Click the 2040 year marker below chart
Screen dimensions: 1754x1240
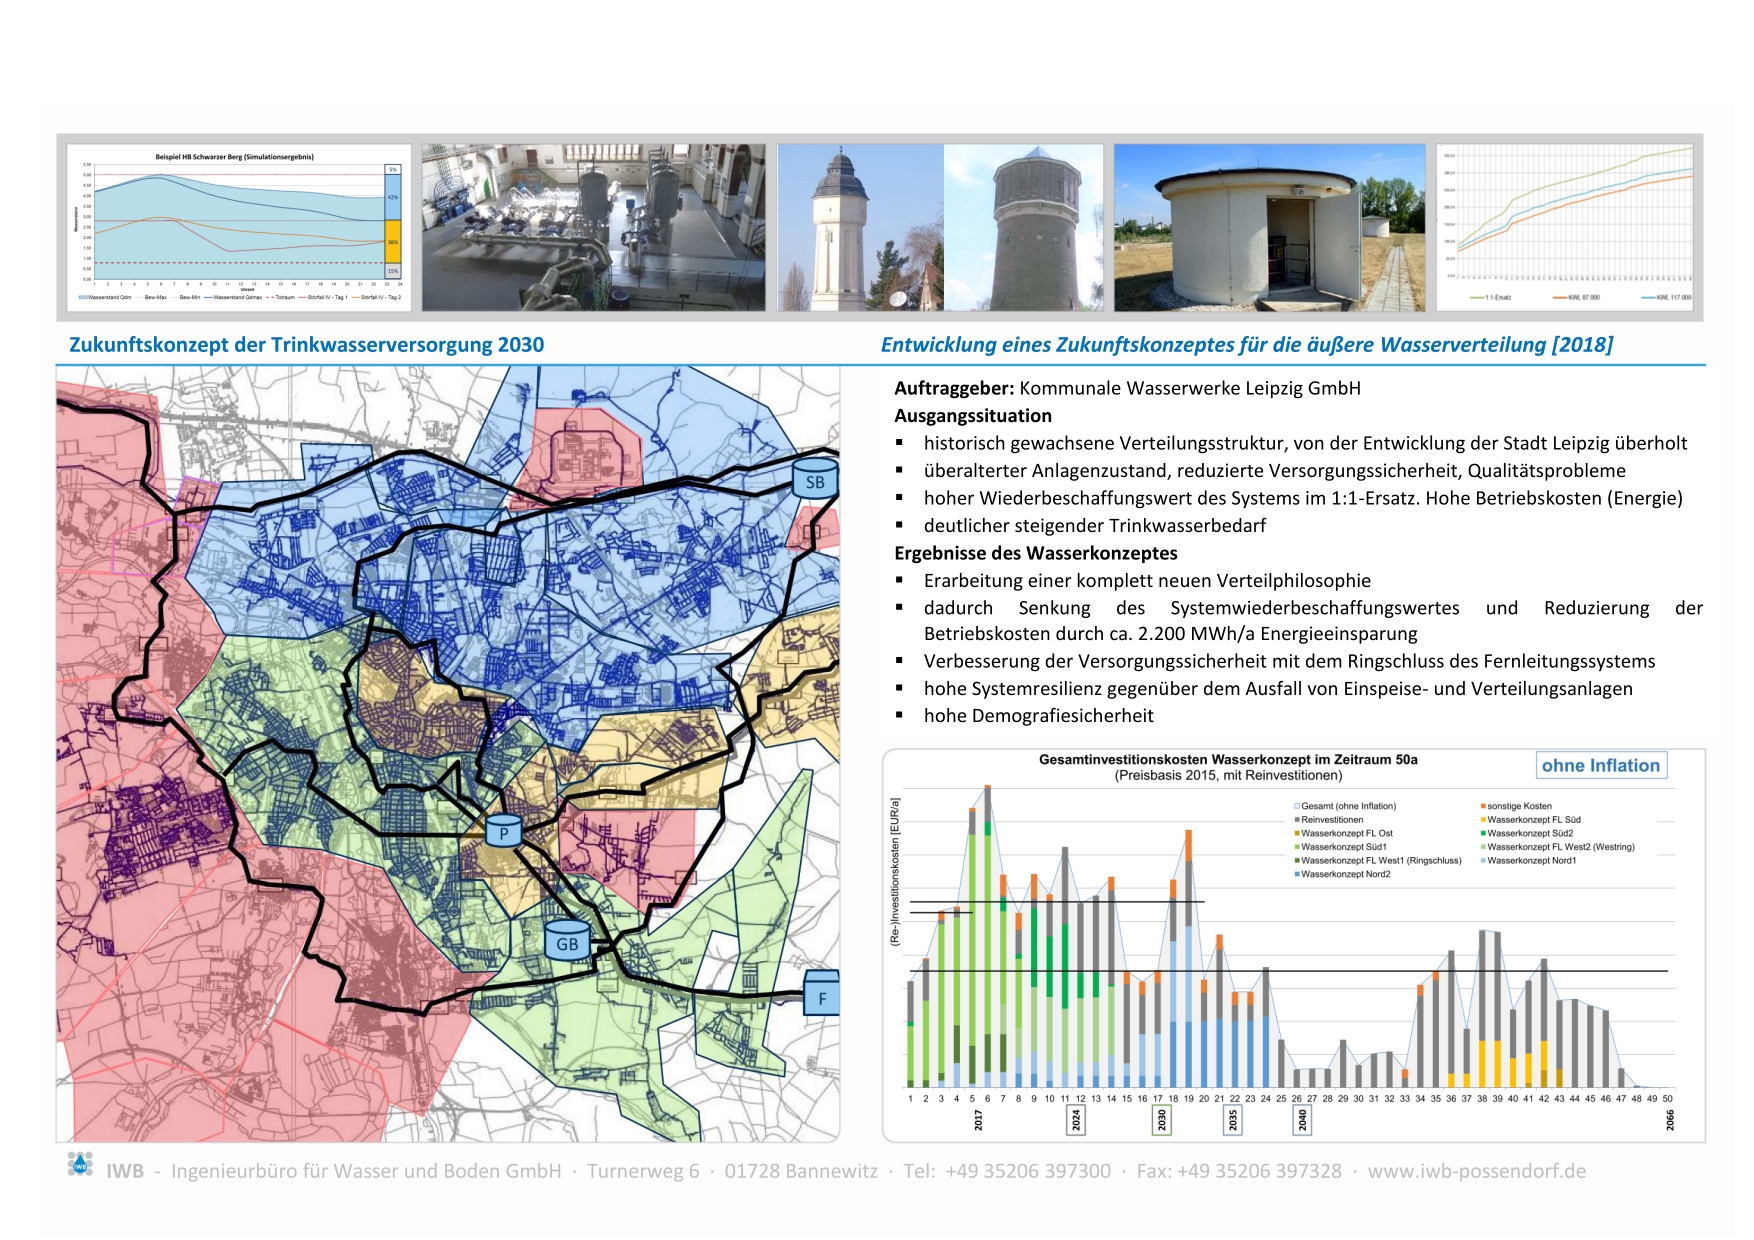(1302, 1120)
